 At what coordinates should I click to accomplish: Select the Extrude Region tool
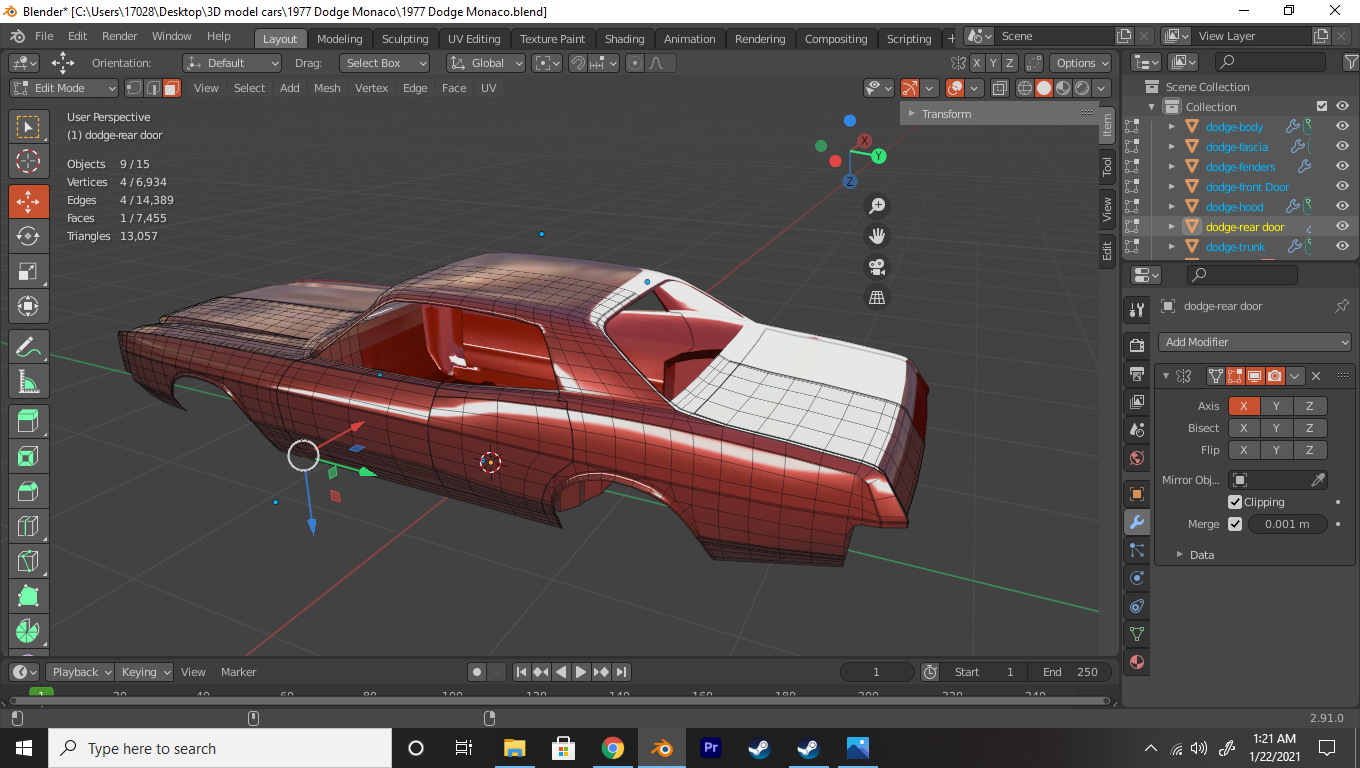[x=28, y=422]
